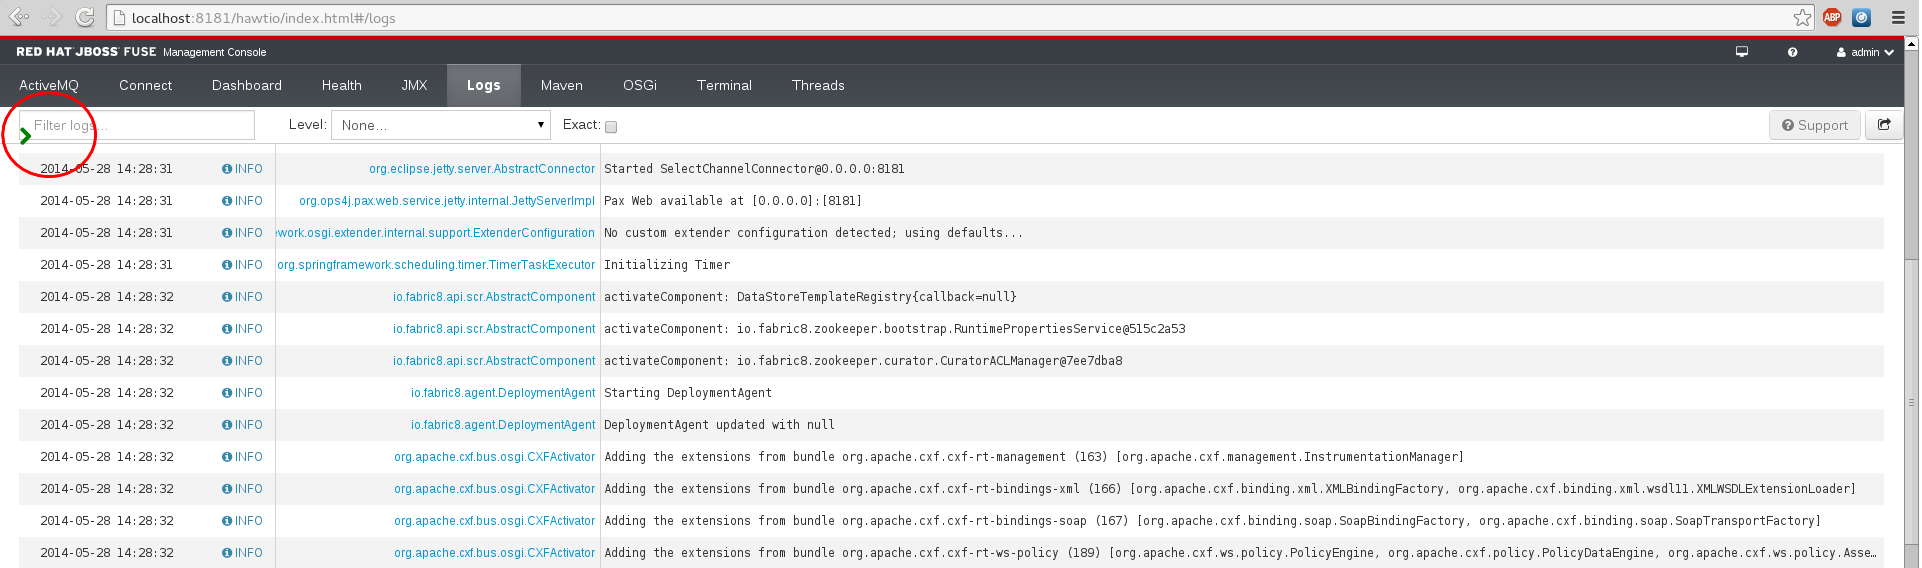This screenshot has height=568, width=1922.
Task: Go to the OSGi tab
Action: pos(640,86)
